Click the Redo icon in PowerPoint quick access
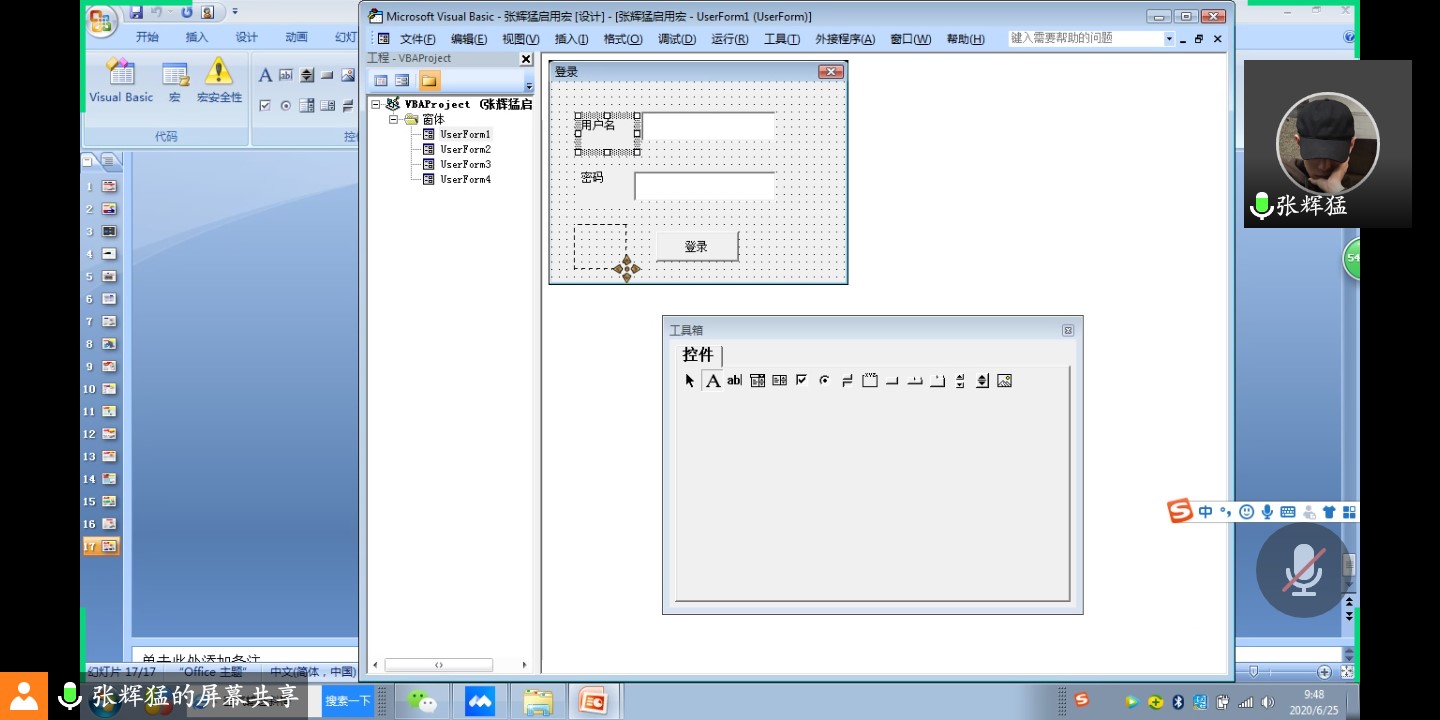This screenshot has width=1440, height=720. pos(186,13)
